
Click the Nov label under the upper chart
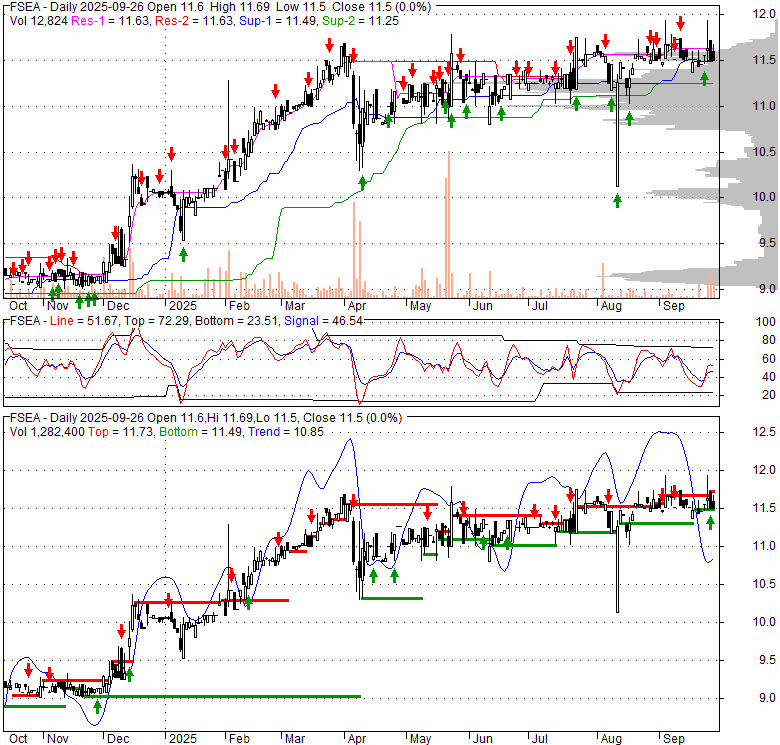pyautogui.click(x=57, y=306)
